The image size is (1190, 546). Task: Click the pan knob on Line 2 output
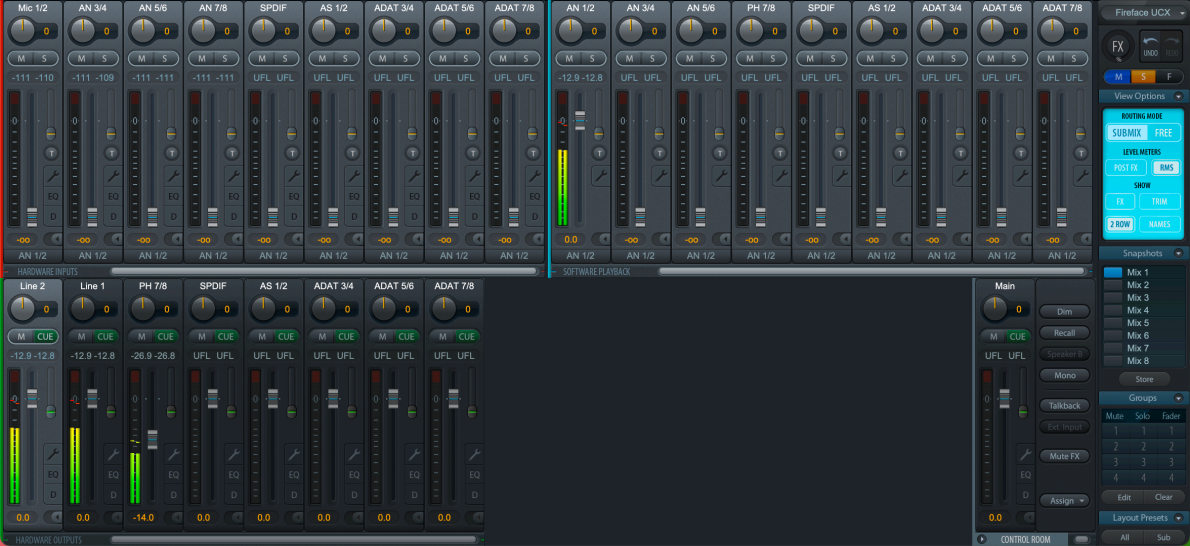(x=24, y=308)
